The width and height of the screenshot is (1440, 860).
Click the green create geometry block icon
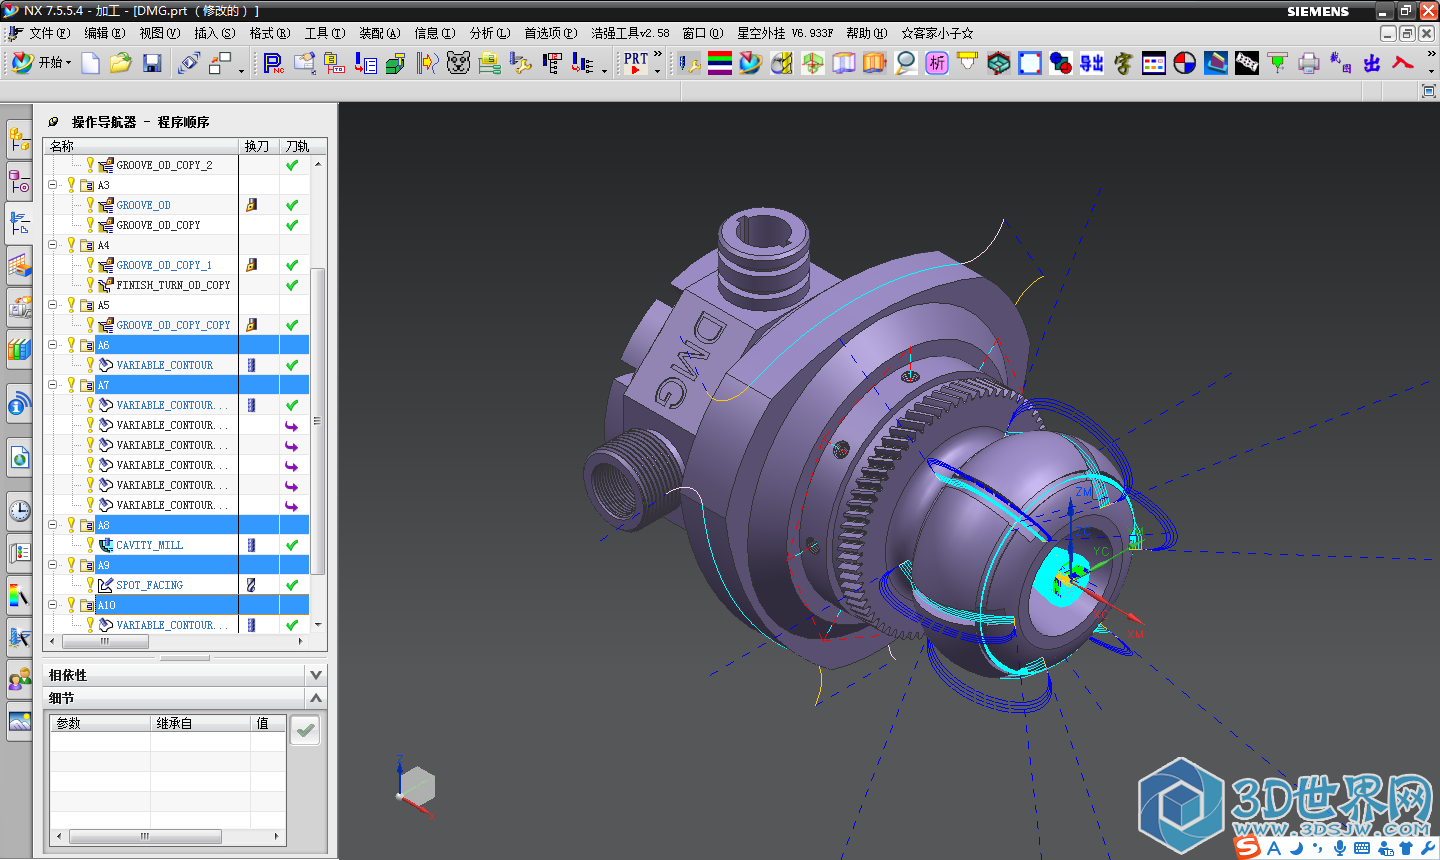coord(396,63)
